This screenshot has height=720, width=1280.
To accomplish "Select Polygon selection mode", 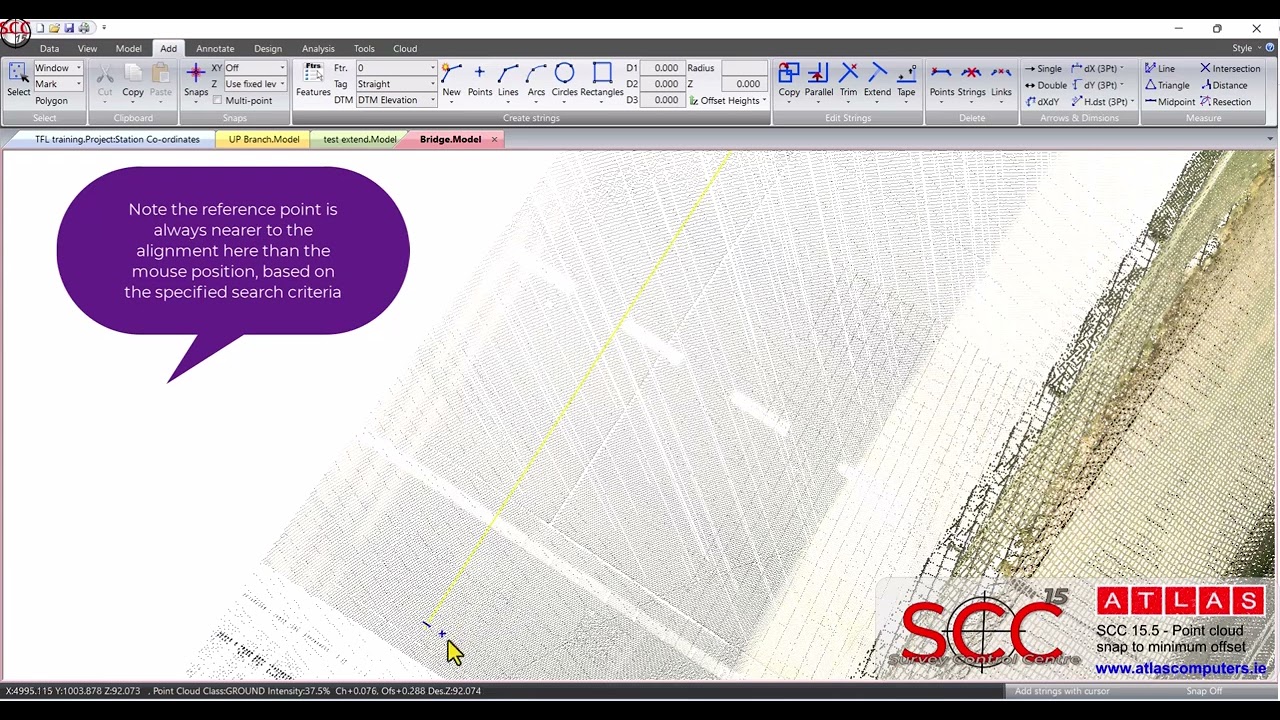I will [x=52, y=101].
